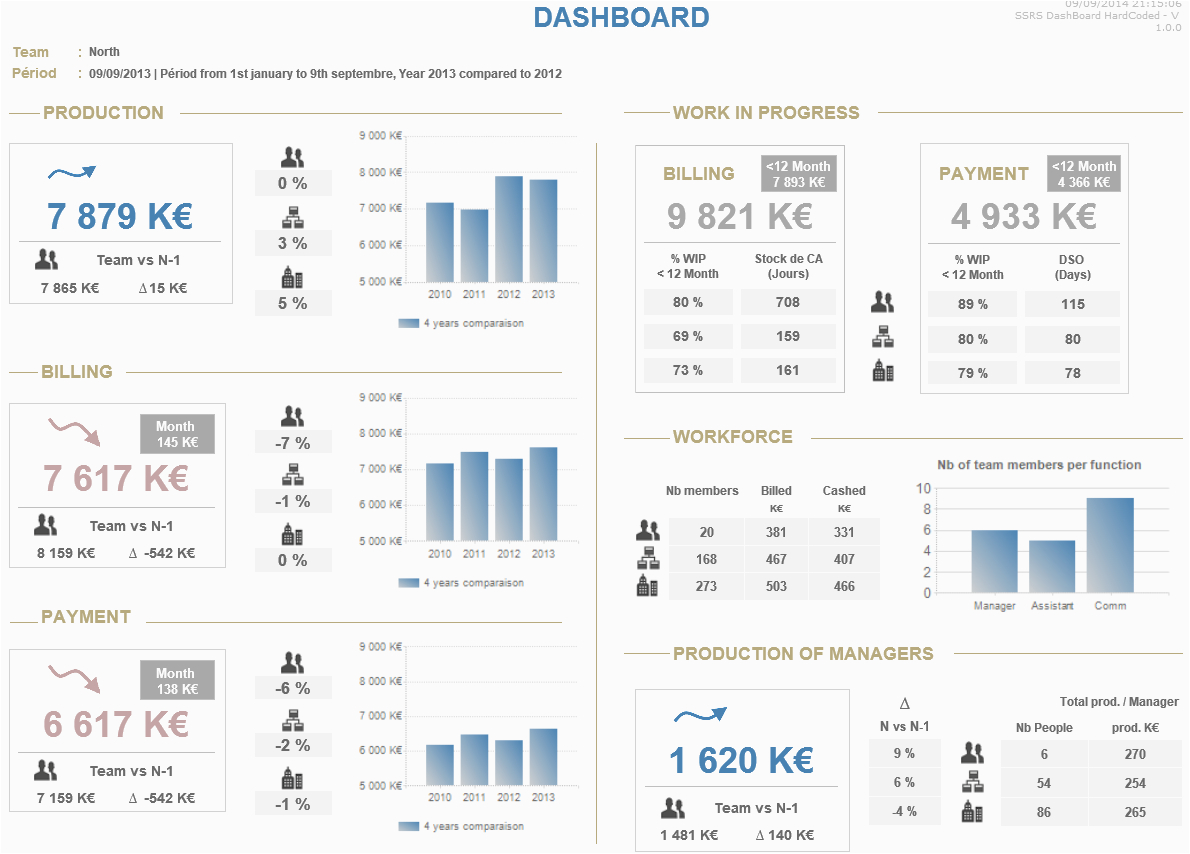1190x854 pixels.
Task: Click the blue upward trend arrow in Production
Action: click(x=72, y=173)
